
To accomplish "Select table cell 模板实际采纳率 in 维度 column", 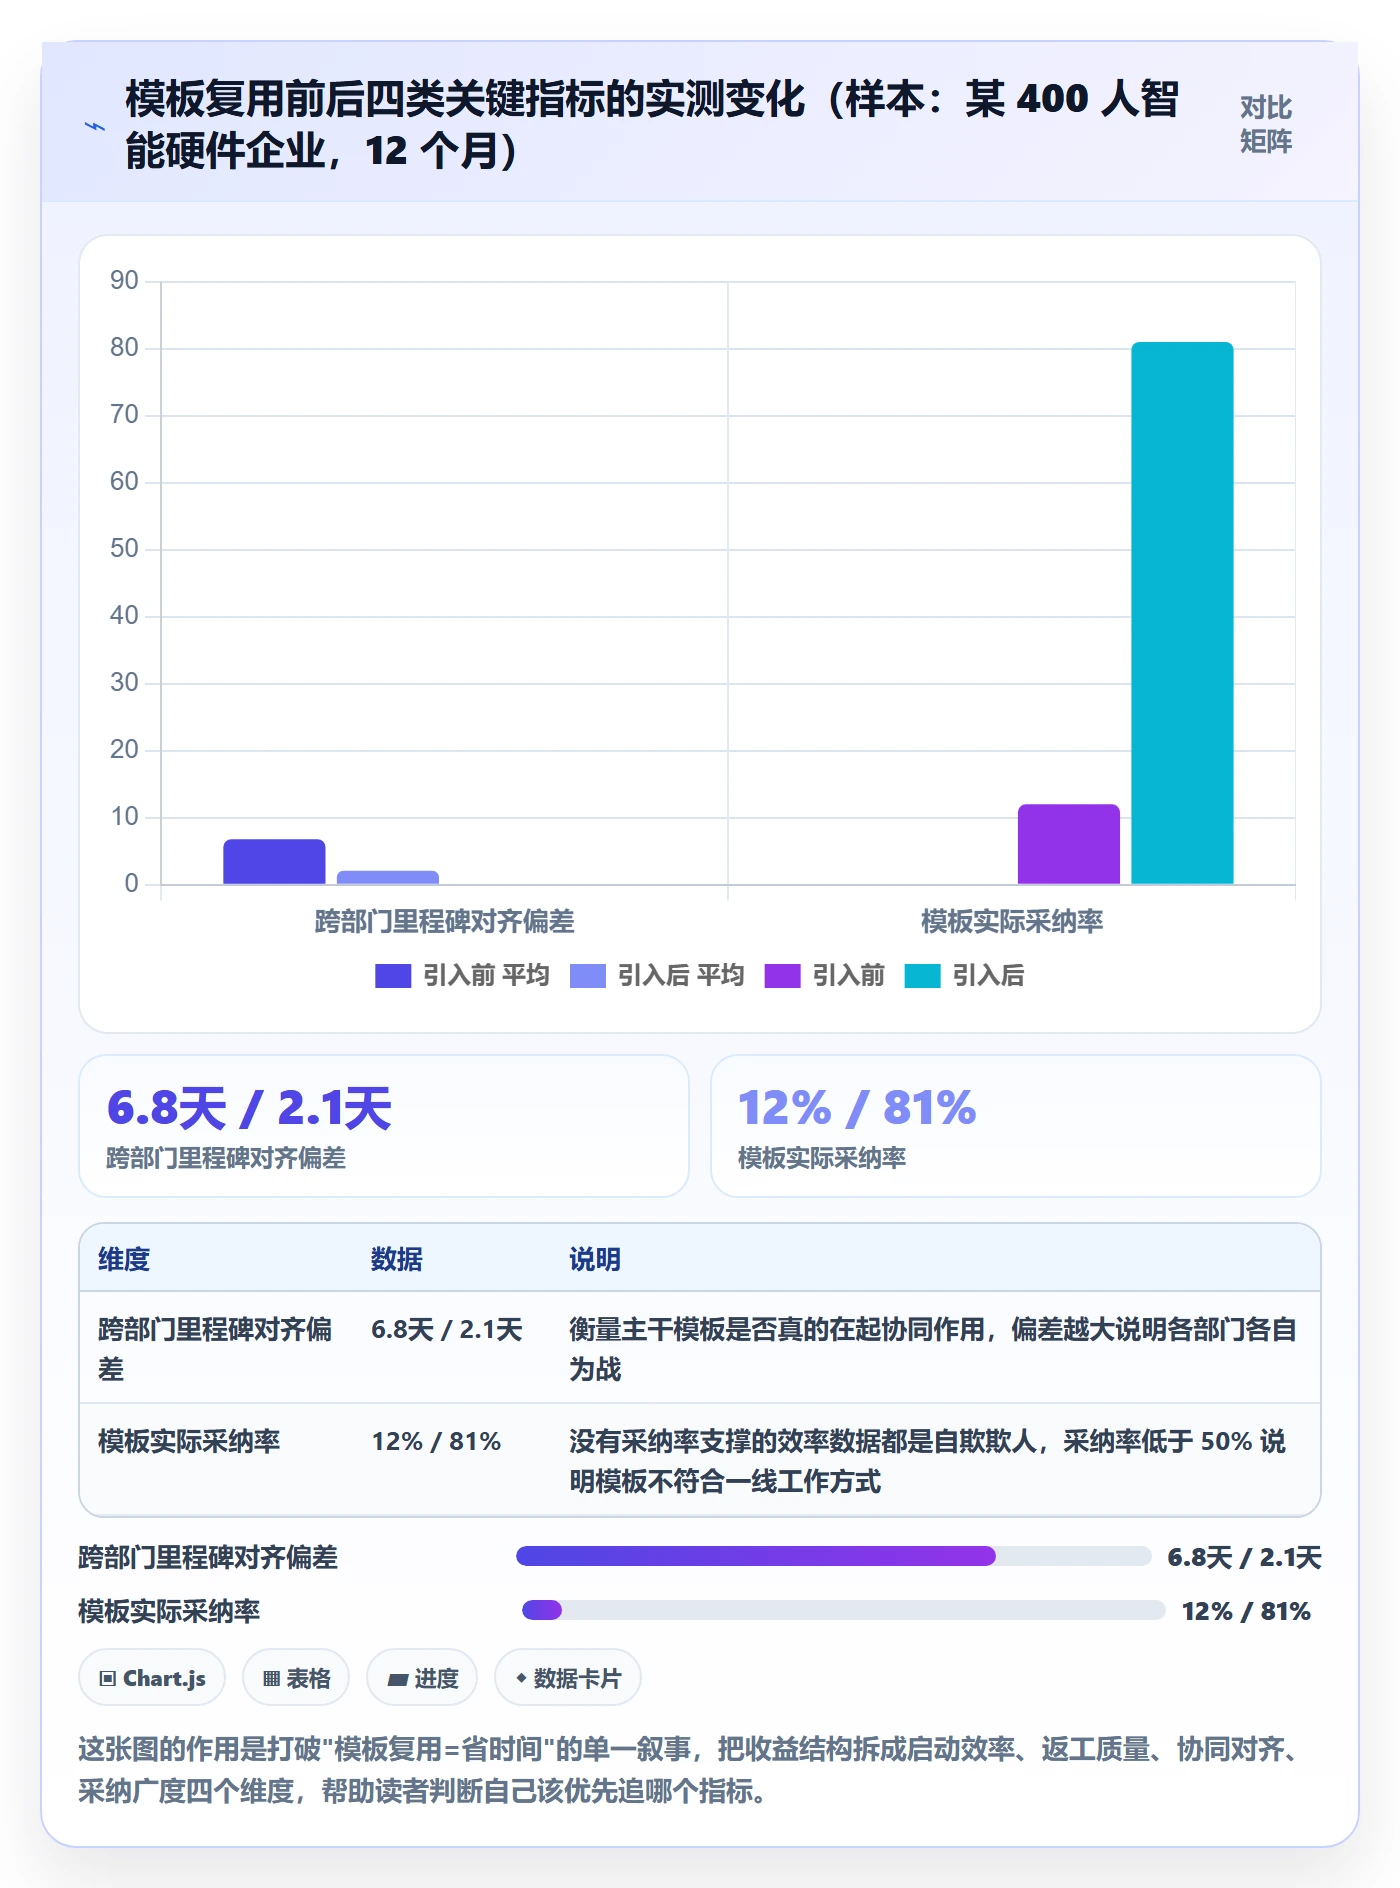I will (189, 1441).
